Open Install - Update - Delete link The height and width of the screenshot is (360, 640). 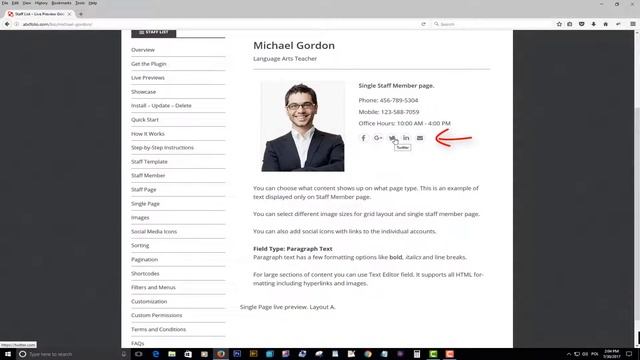click(161, 105)
